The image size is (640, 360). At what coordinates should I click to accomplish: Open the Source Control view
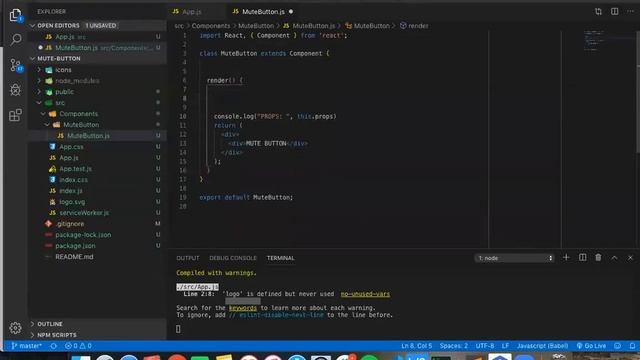coord(16,65)
